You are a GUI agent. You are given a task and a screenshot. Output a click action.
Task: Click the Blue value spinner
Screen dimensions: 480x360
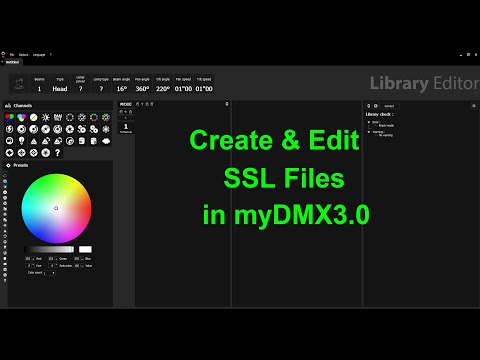(x=79, y=259)
